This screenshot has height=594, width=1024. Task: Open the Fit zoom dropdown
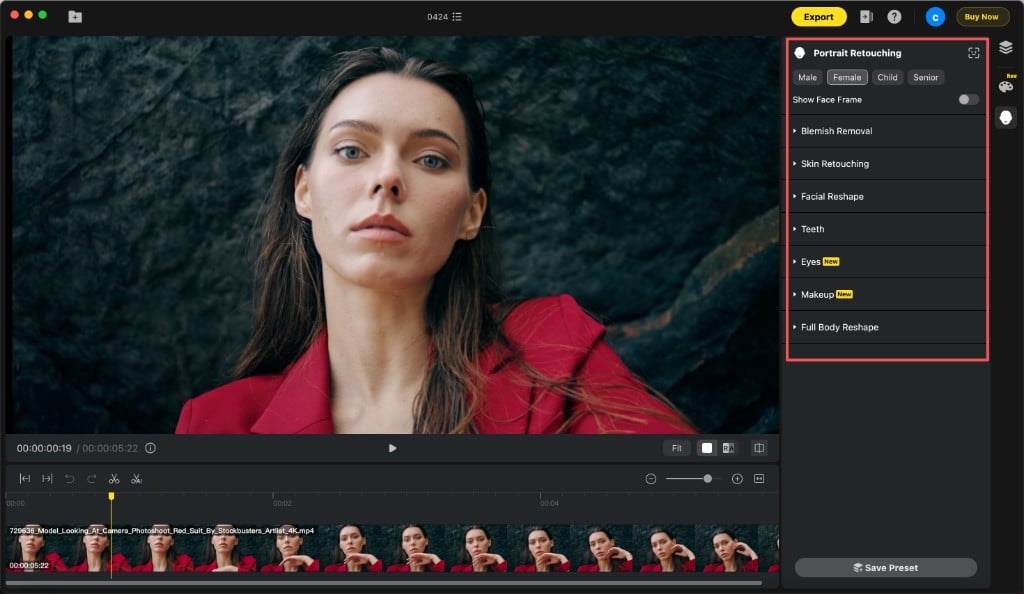(x=677, y=448)
